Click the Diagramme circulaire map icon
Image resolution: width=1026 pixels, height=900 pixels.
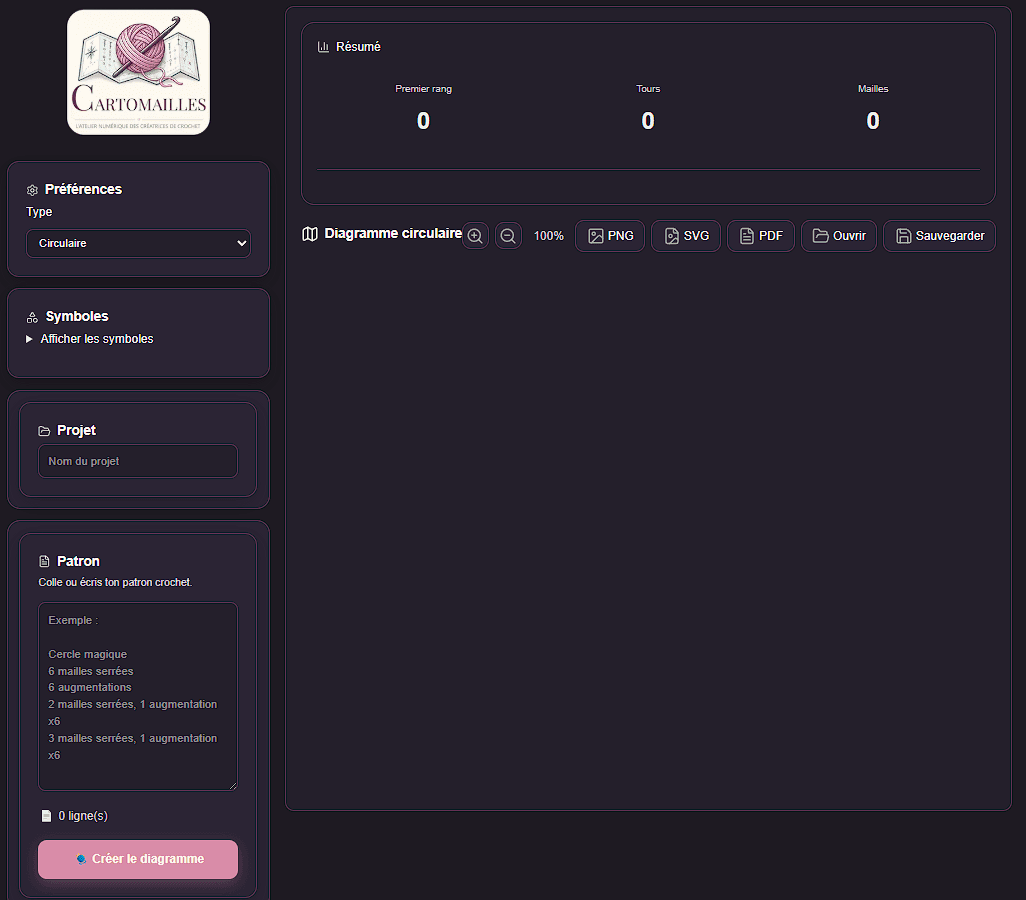[x=310, y=234]
